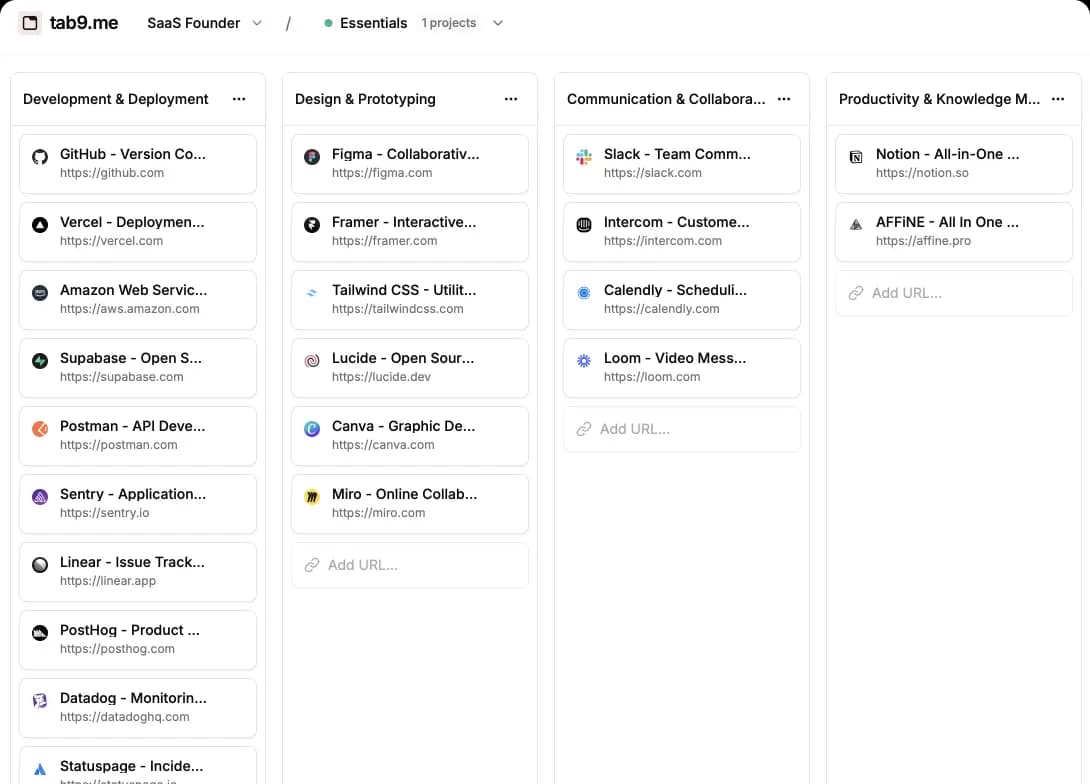Click the Notion favicon icon
This screenshot has height=784, width=1090.
[856, 156]
